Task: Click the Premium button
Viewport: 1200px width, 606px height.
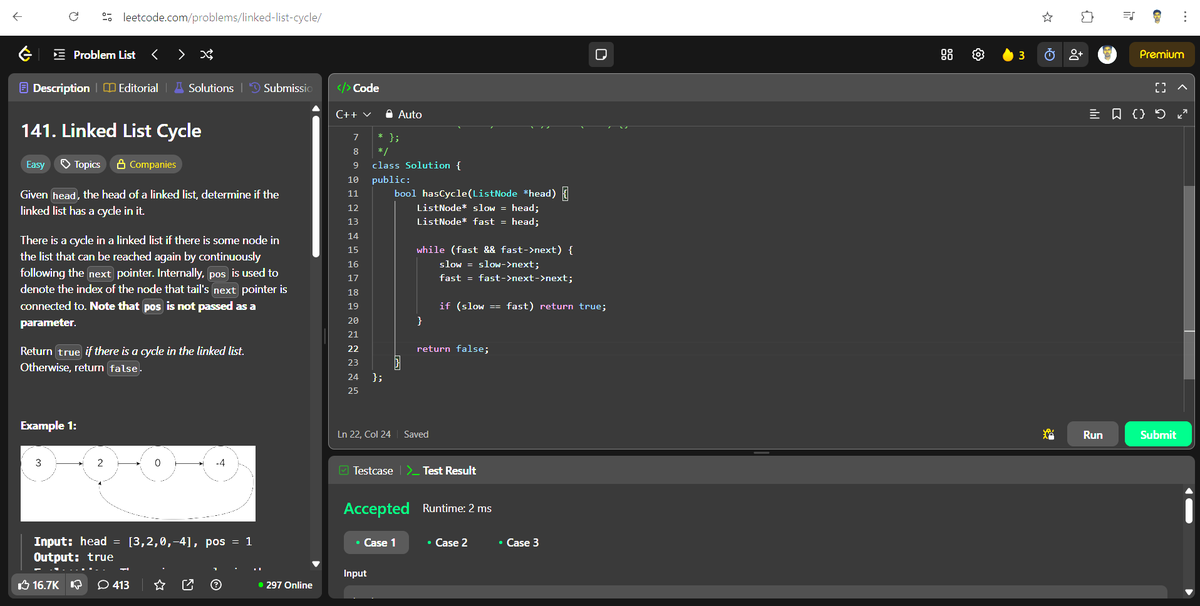Action: 1161,54
